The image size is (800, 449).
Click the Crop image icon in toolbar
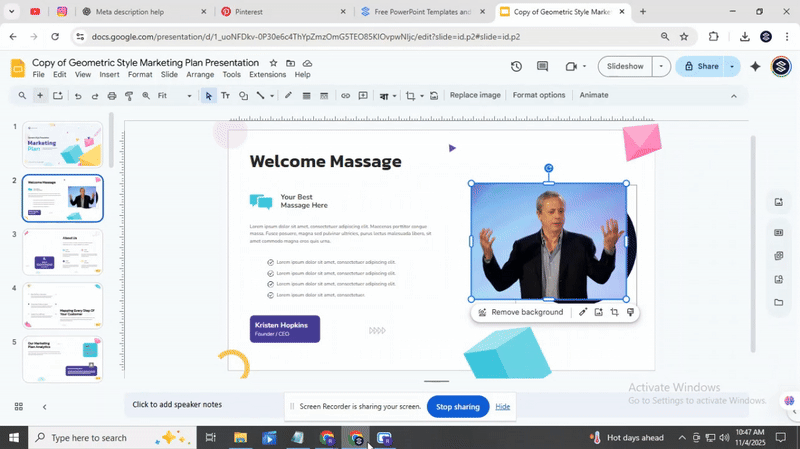(x=410, y=96)
